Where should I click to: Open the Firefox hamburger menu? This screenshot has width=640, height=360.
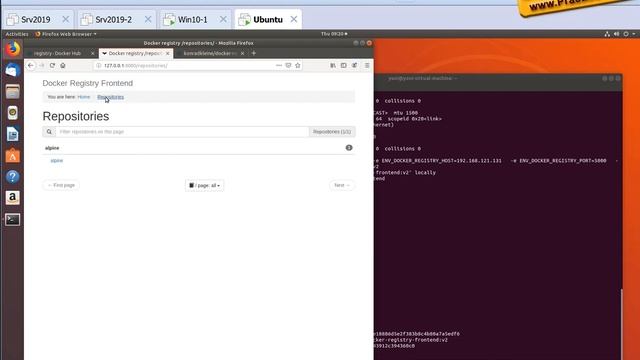pyautogui.click(x=367, y=65)
